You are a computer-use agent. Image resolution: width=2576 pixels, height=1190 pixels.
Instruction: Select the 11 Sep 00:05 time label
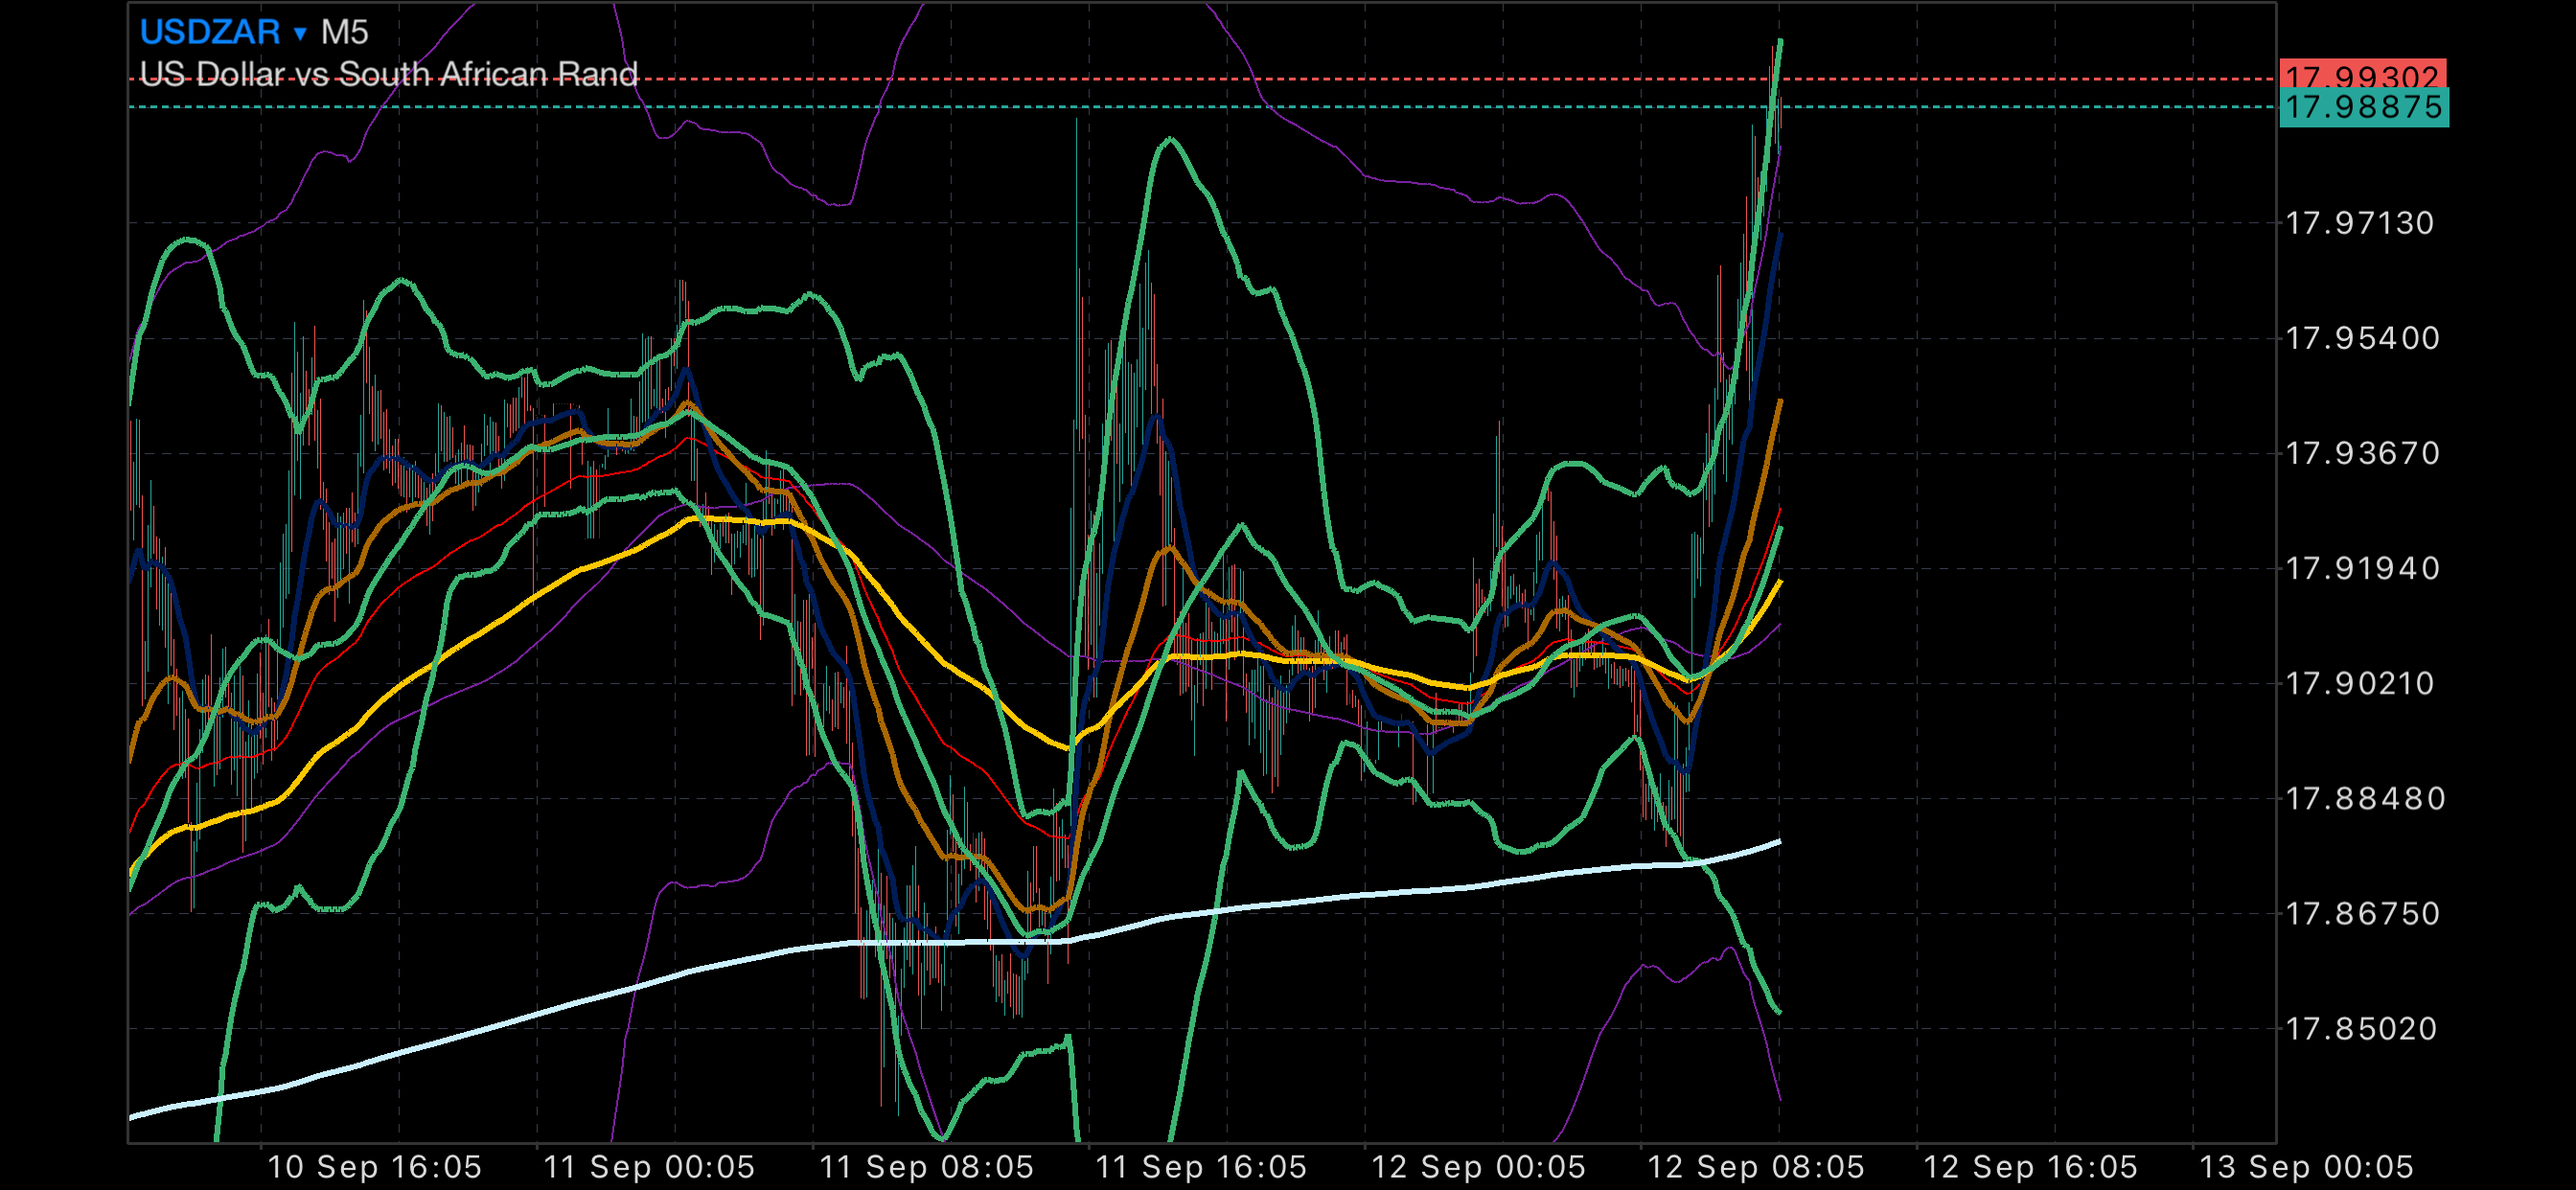[649, 1167]
